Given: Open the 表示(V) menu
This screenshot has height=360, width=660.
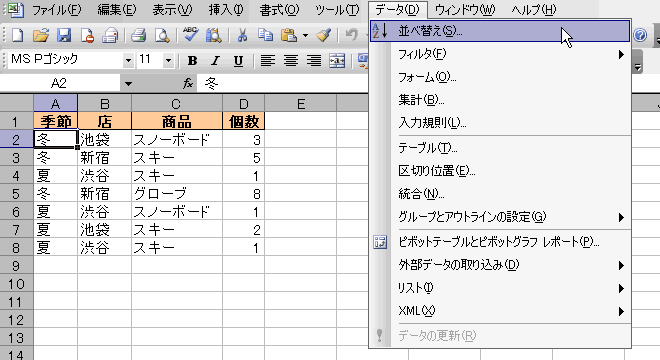Looking at the screenshot, I should pos(172,10).
